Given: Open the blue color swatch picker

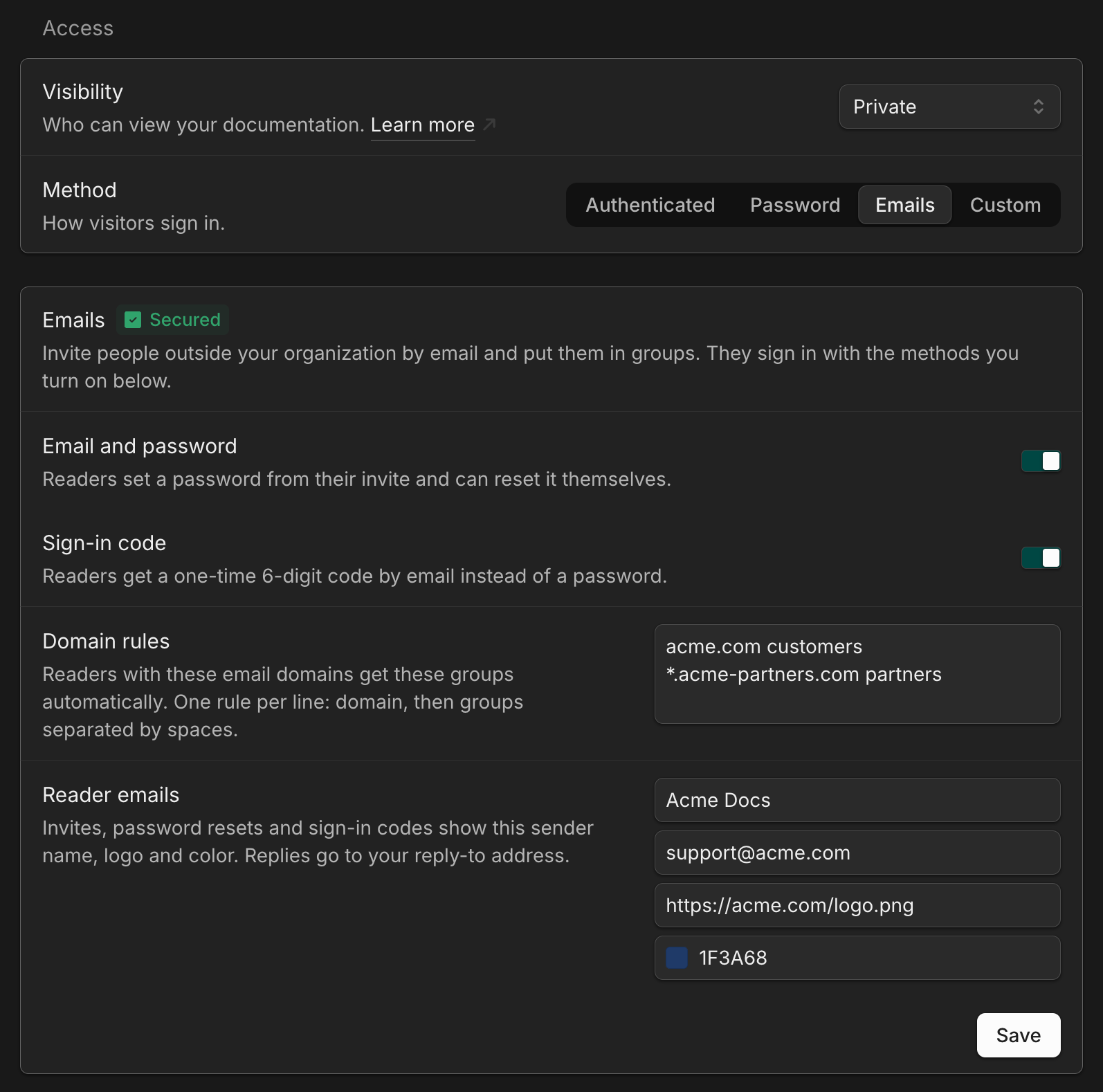Looking at the screenshot, I should point(677,958).
